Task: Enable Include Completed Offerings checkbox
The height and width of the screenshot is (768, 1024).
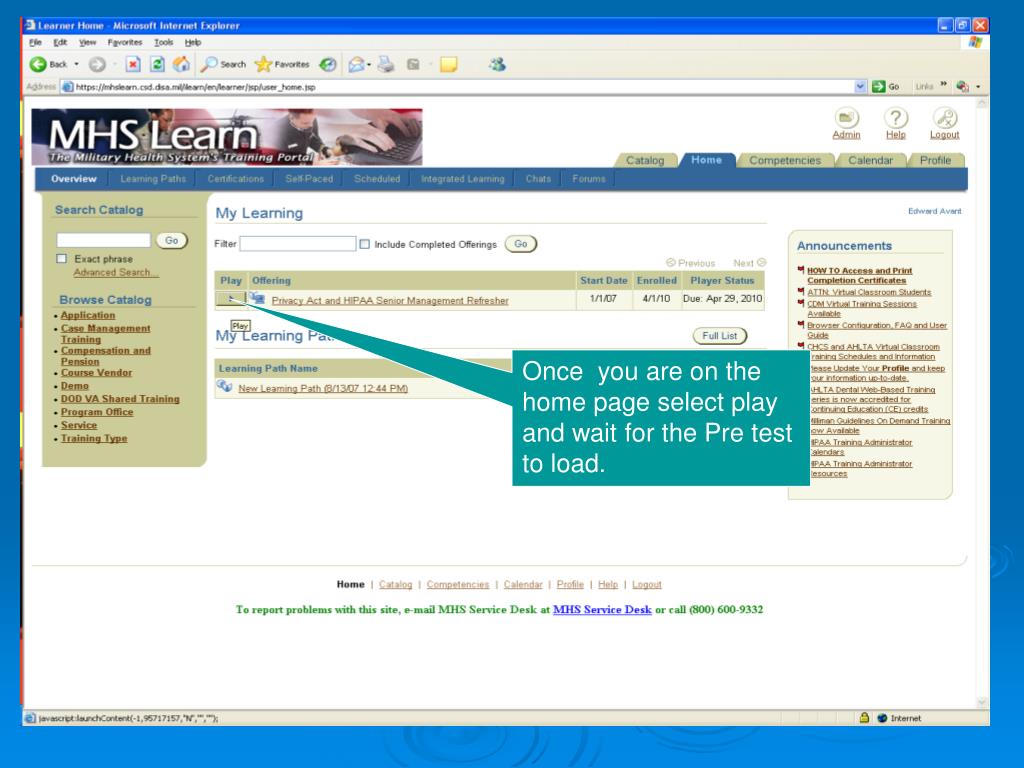Action: tap(364, 244)
